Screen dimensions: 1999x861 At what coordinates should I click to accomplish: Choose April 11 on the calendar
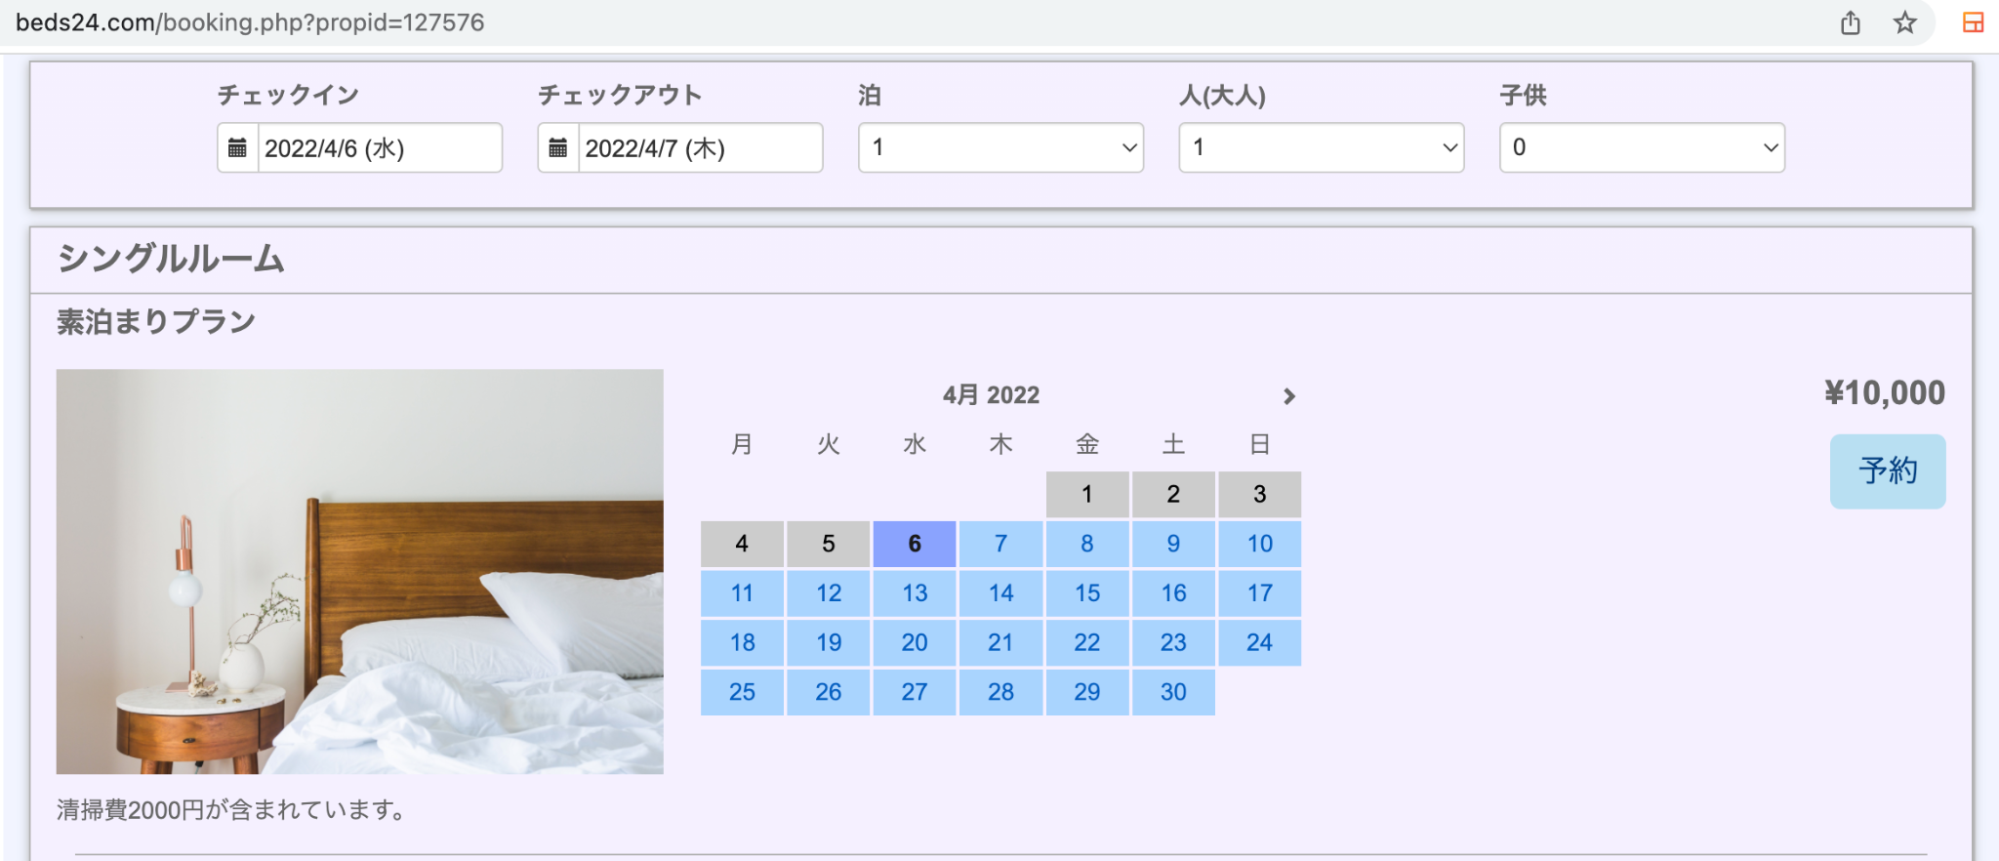[x=742, y=593]
